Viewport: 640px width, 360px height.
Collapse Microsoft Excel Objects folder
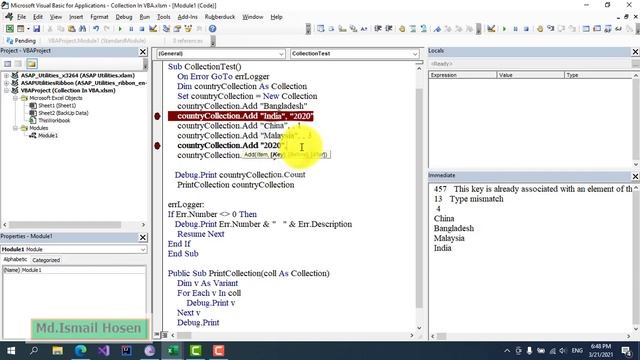(15, 98)
